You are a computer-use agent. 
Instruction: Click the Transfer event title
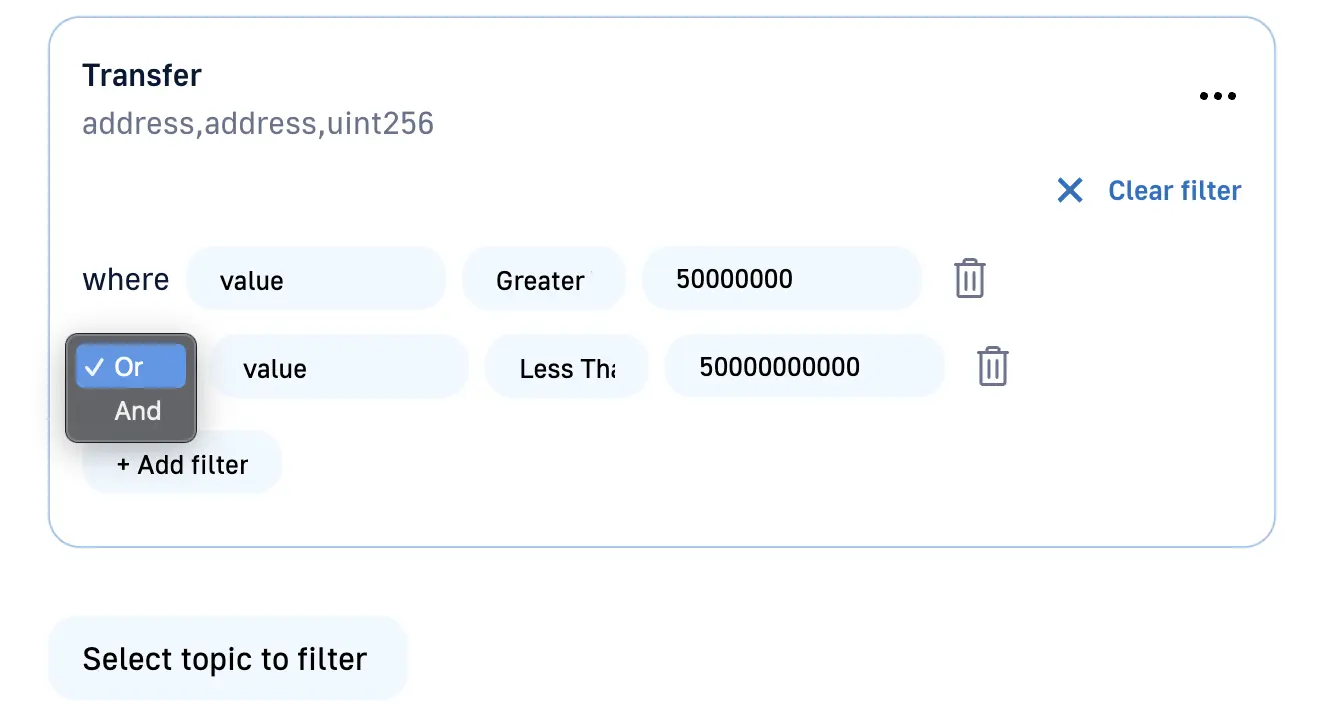142,75
